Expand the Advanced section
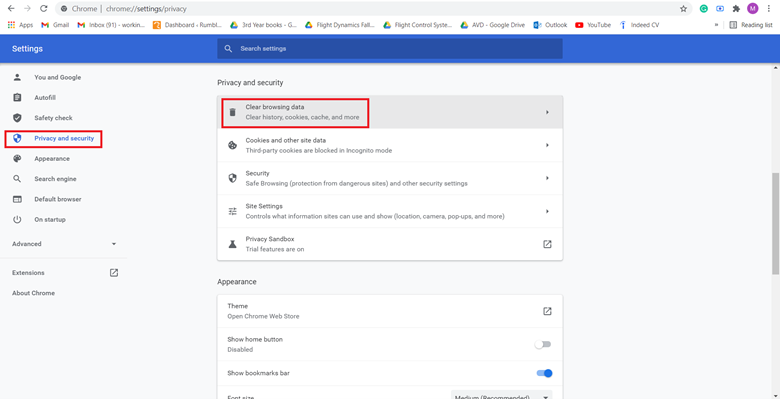Viewport: 780px width, 399px height. (64, 244)
